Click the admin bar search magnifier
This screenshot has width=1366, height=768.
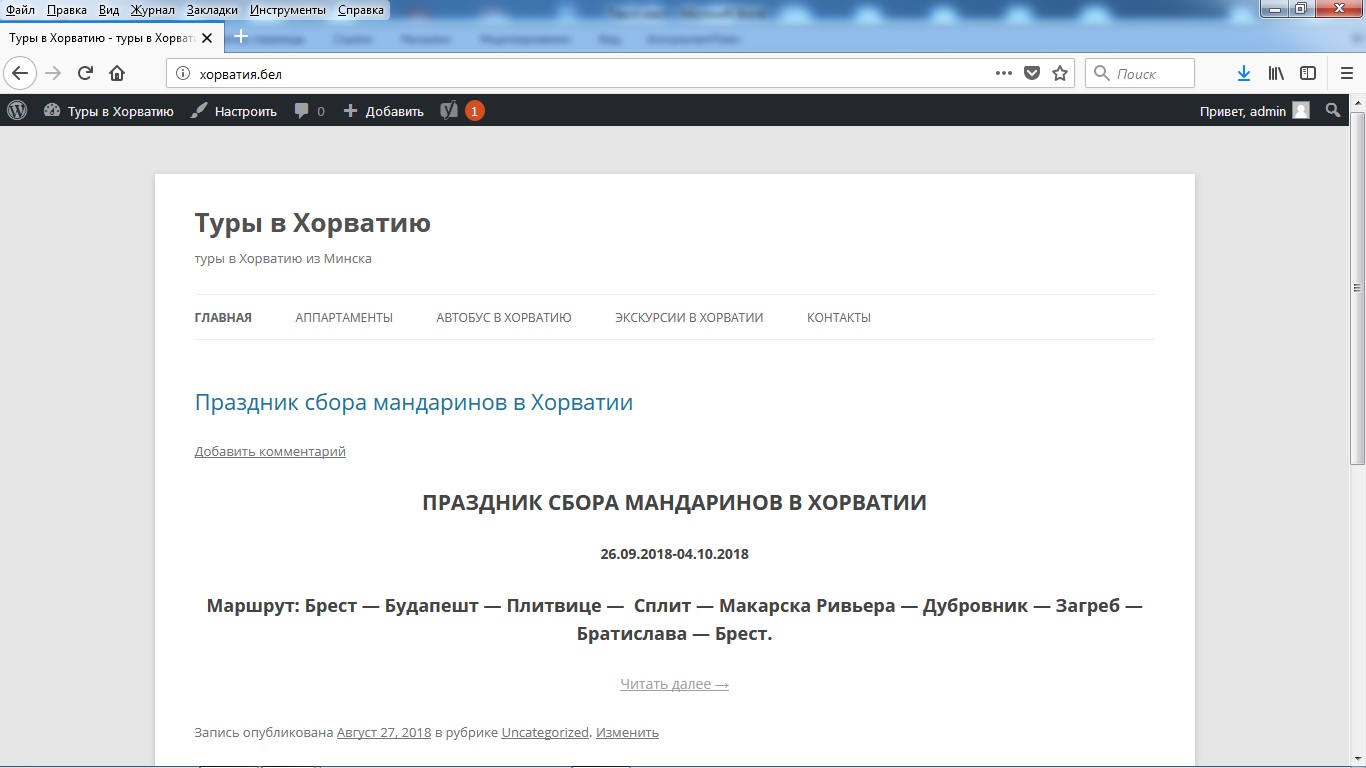1333,111
